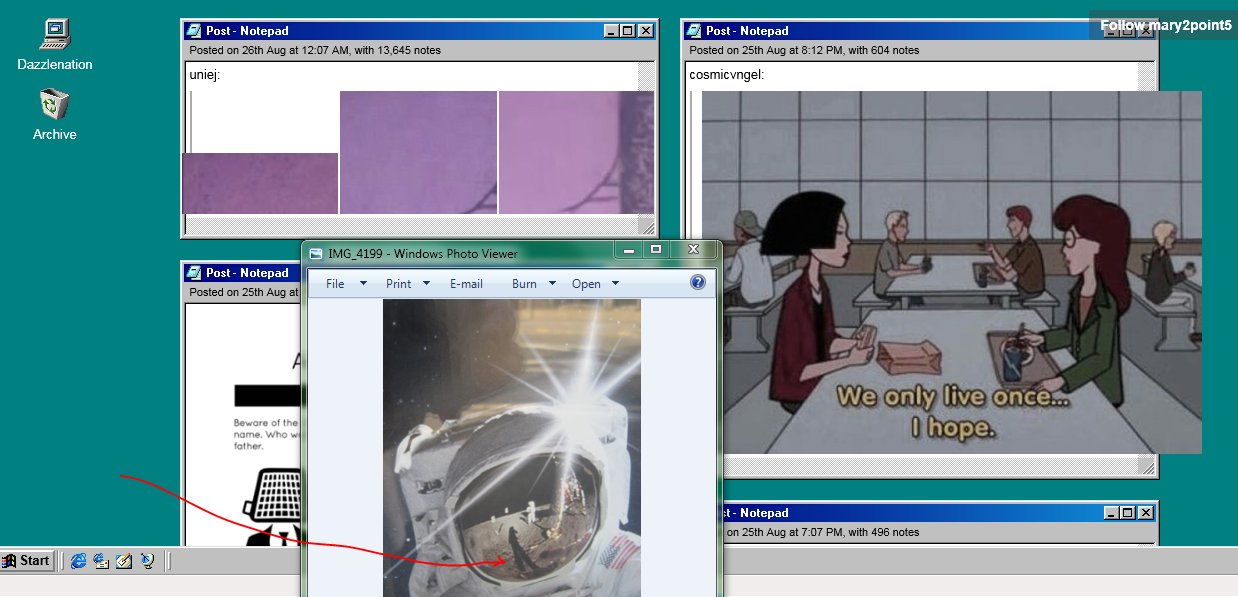Click horizontal scrollbar of uniej Post window
The image size is (1238, 597).
coord(411,226)
